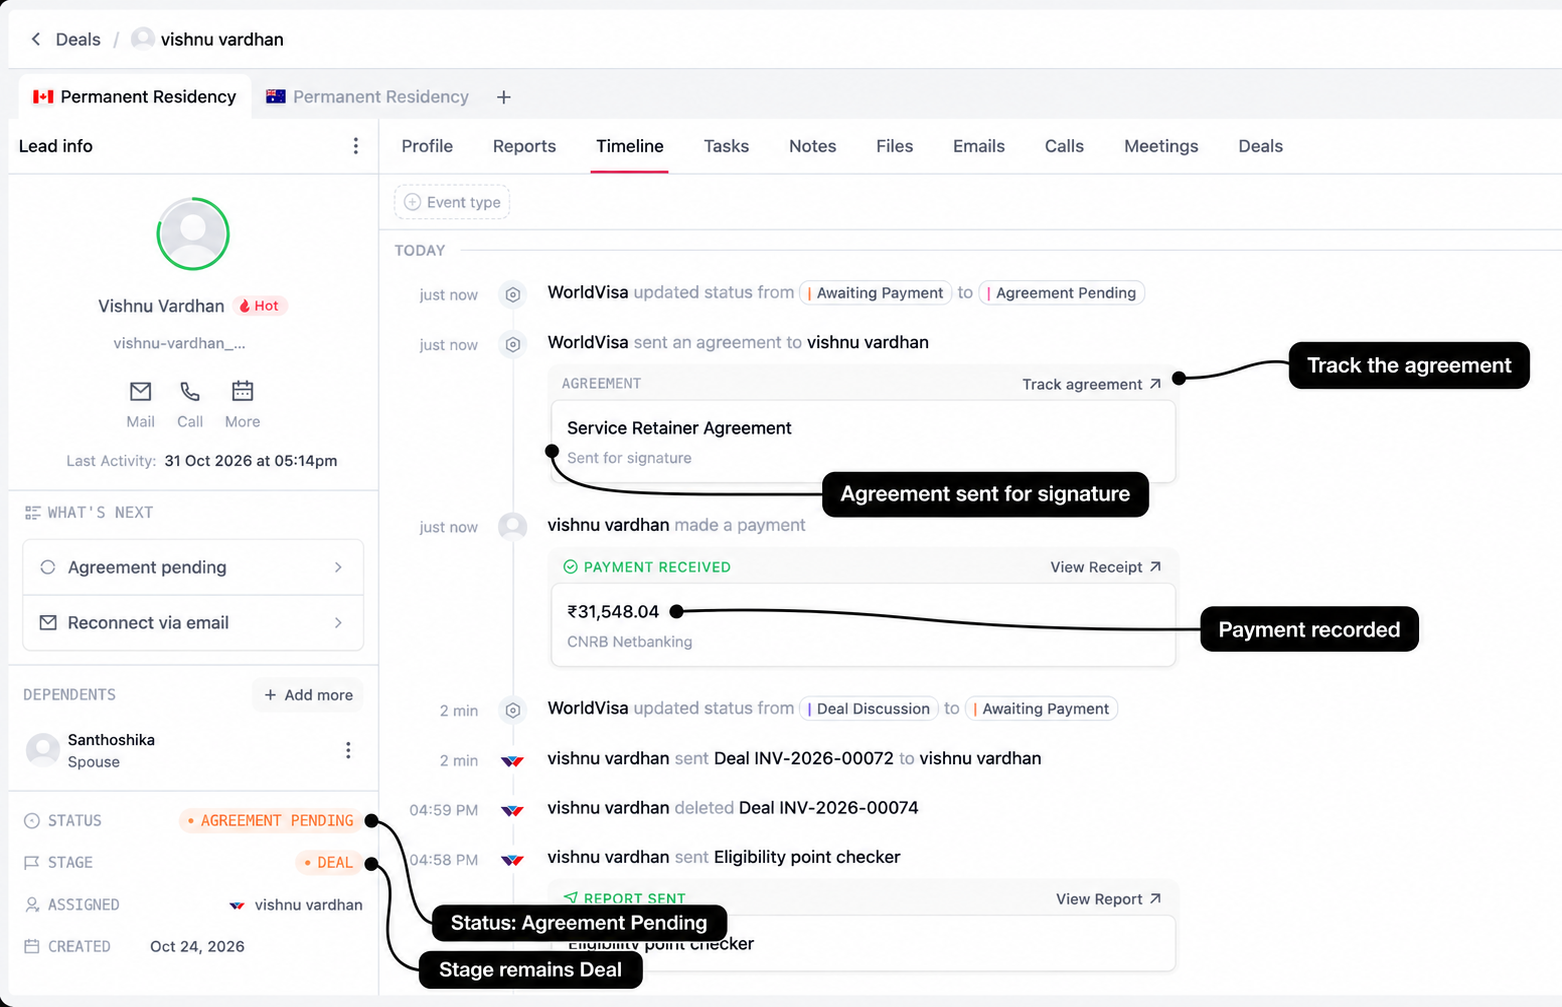Open the Files tab
This screenshot has height=1007, width=1562.
(x=894, y=146)
